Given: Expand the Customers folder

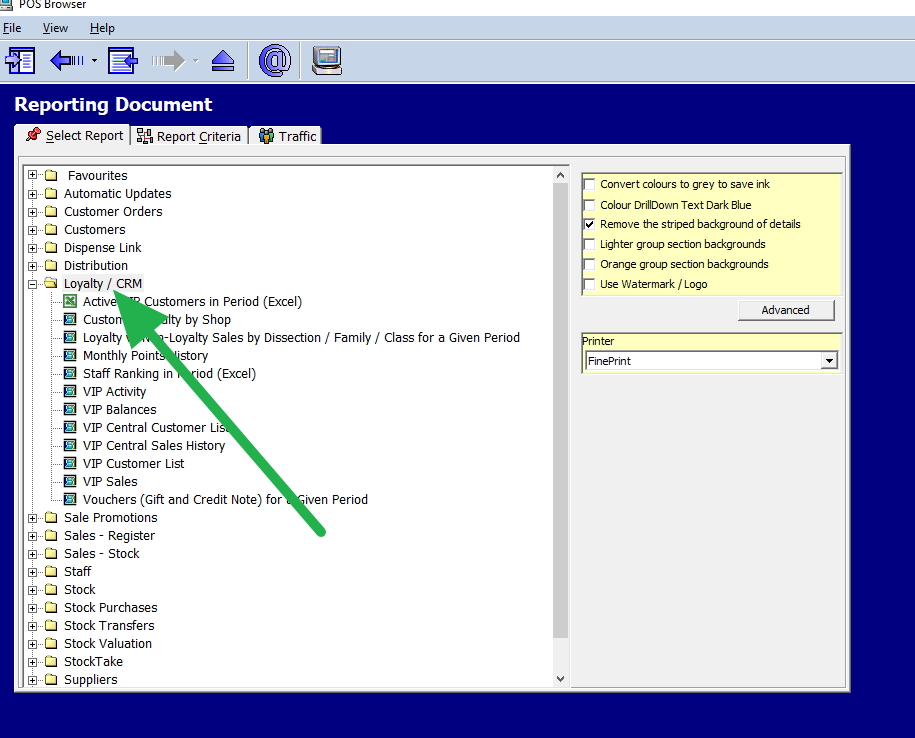Looking at the screenshot, I should point(33,230).
